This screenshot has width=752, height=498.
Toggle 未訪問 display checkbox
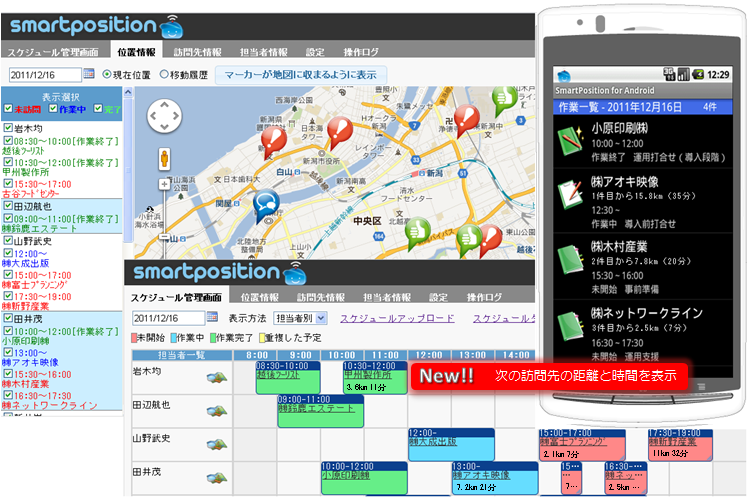click(8, 108)
